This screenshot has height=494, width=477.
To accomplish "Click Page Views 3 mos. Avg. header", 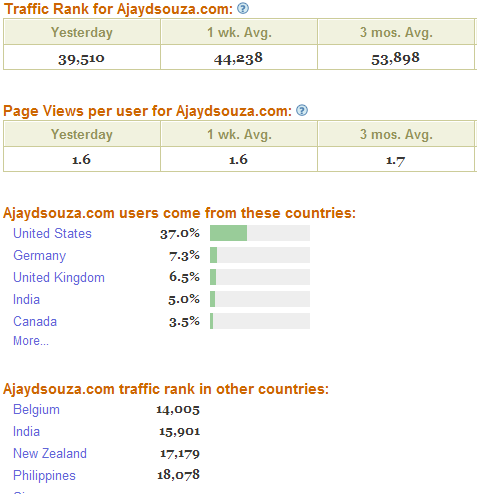I will (396, 134).
